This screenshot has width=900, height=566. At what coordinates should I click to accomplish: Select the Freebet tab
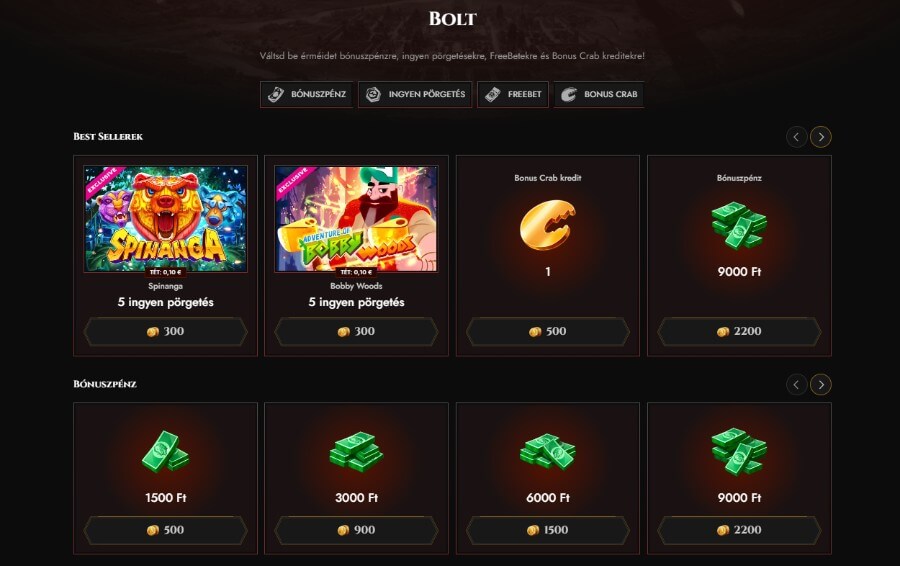pos(513,94)
